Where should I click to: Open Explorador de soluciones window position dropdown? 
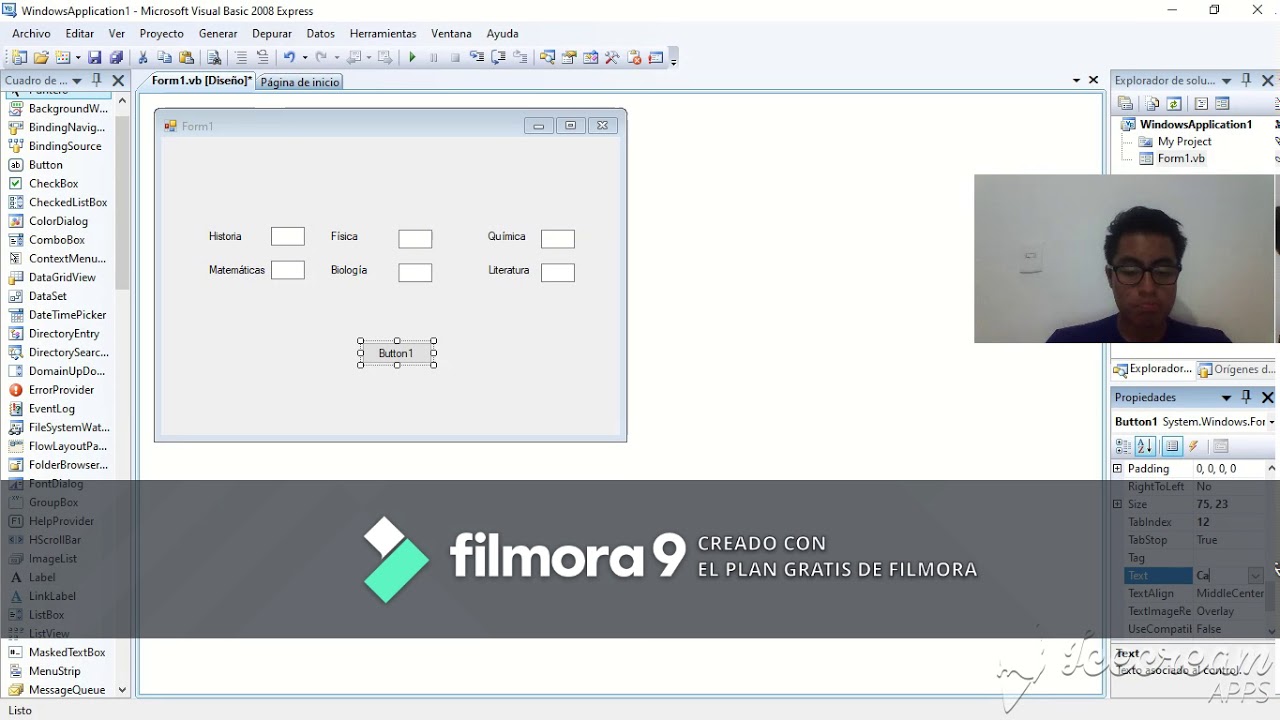1226,80
